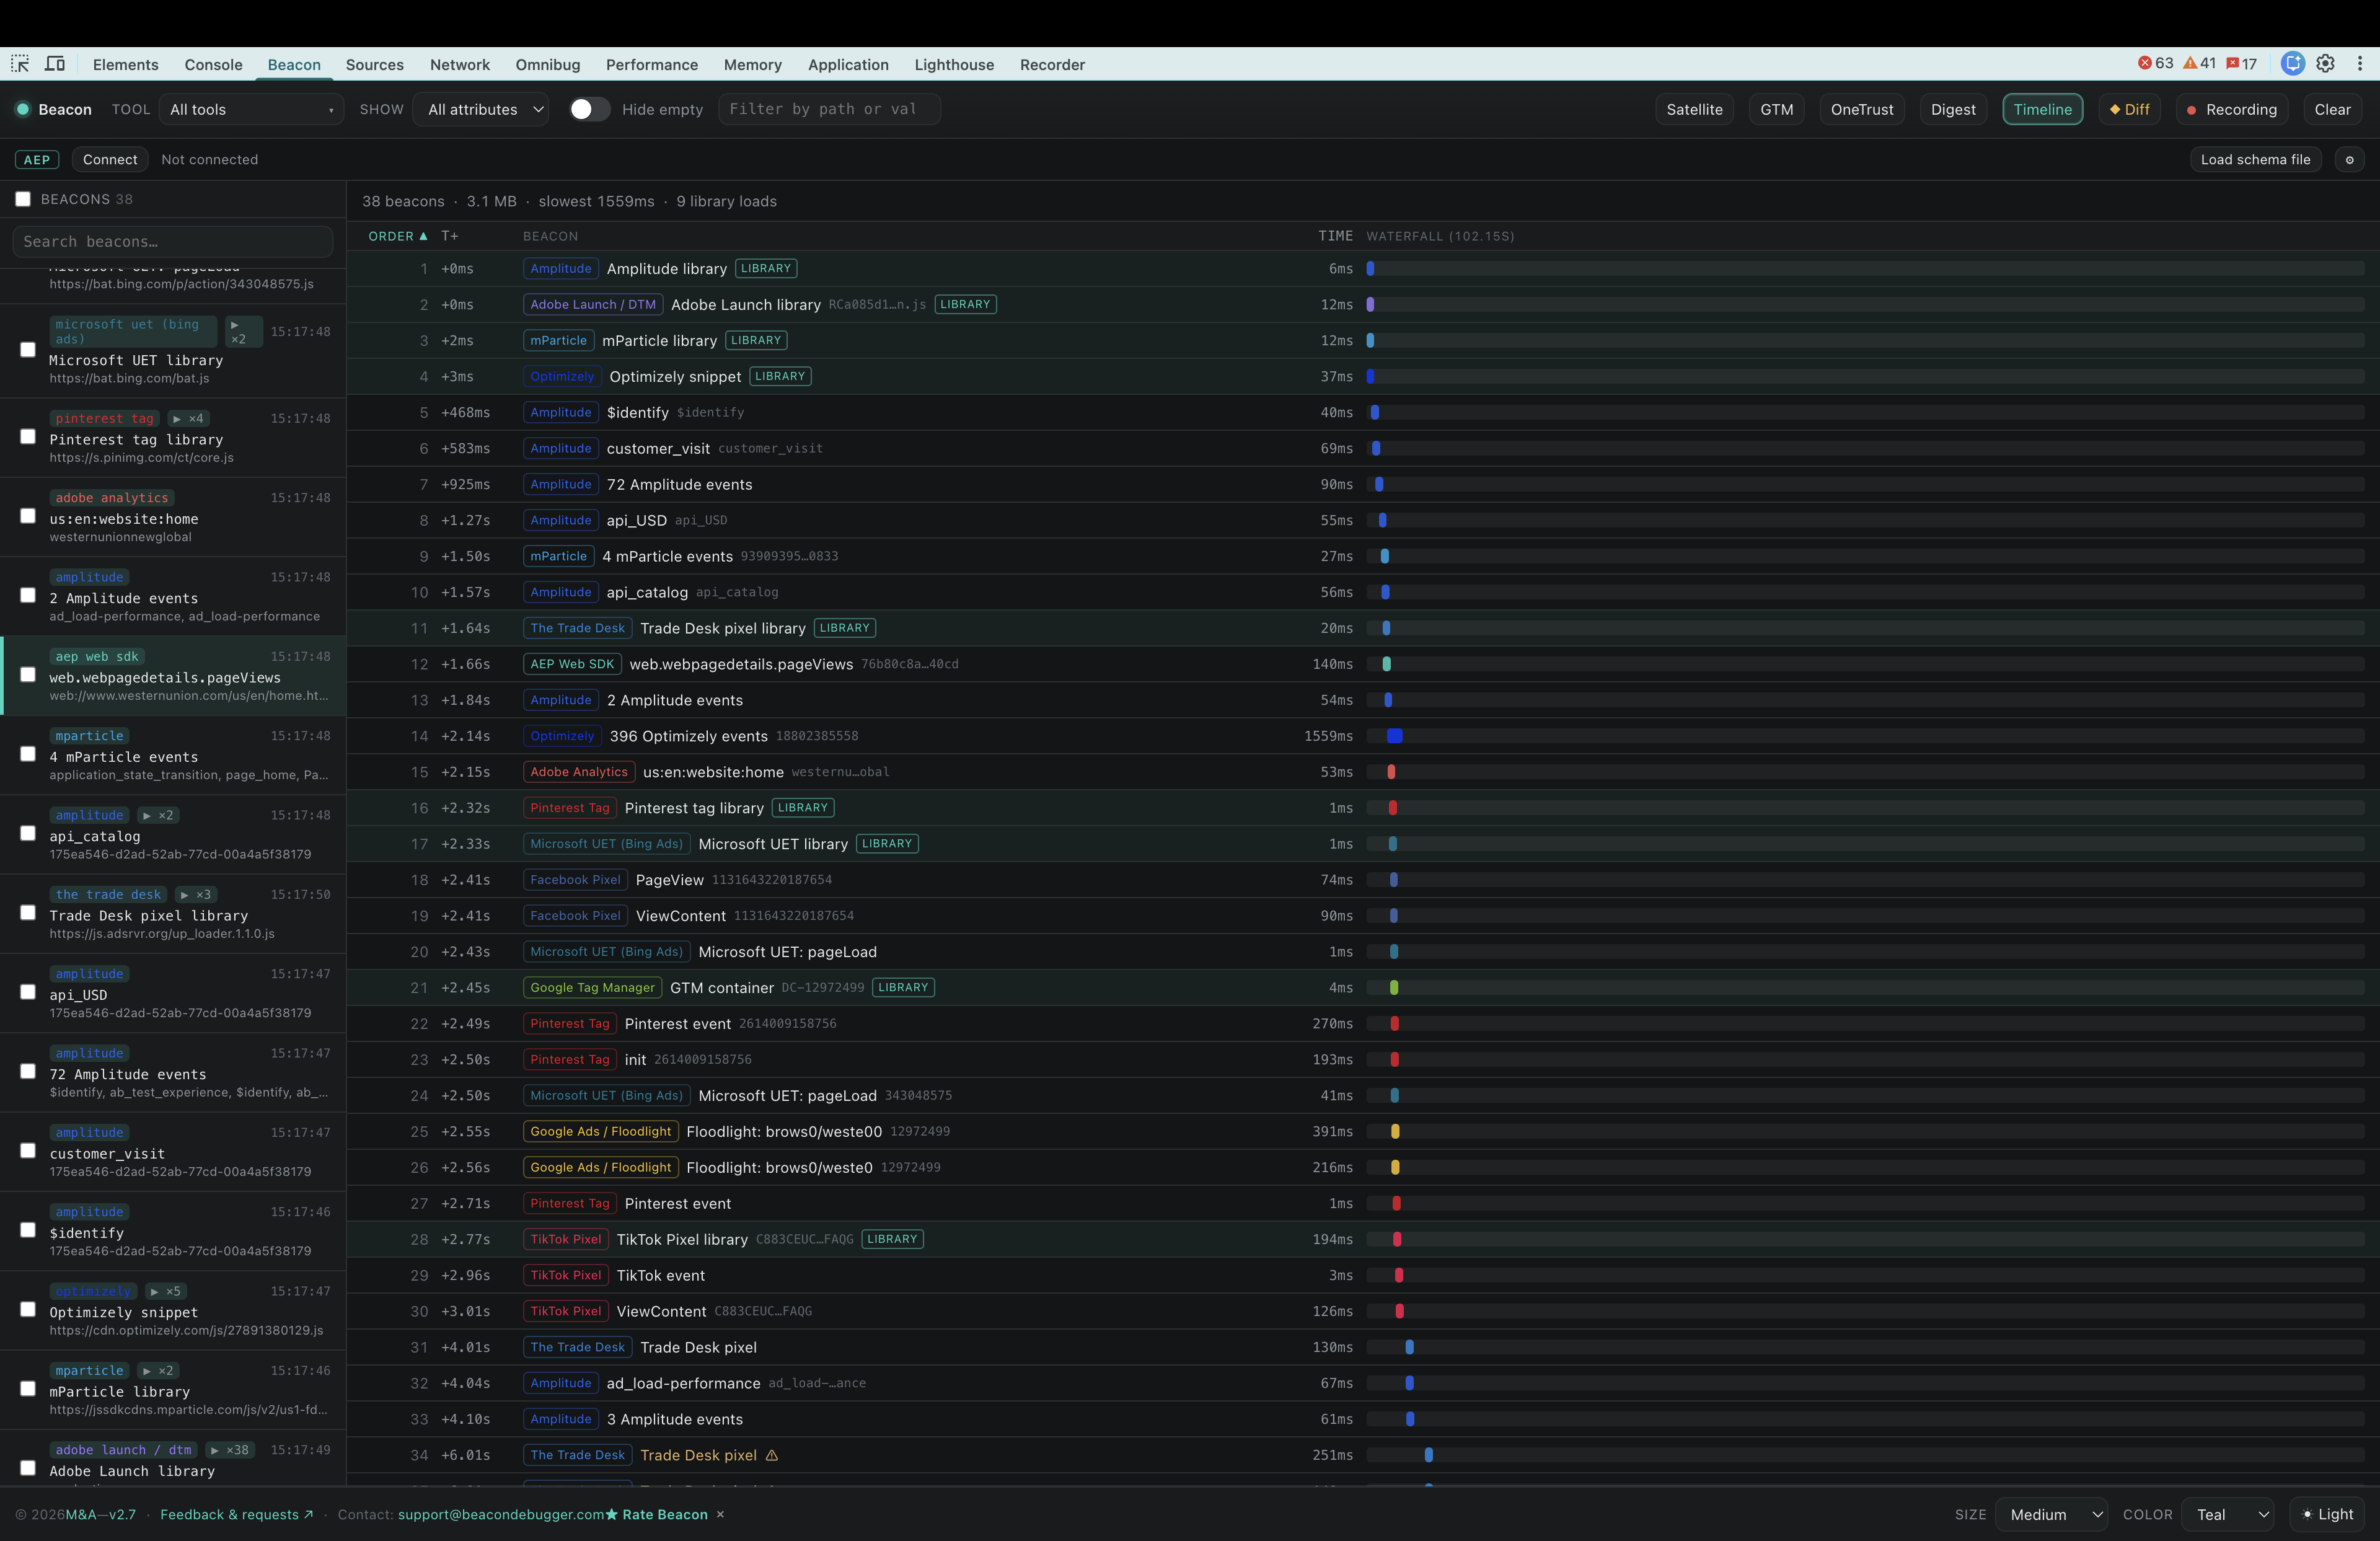
Task: Expand the ×2 group on mparticle
Action: (x=158, y=1370)
